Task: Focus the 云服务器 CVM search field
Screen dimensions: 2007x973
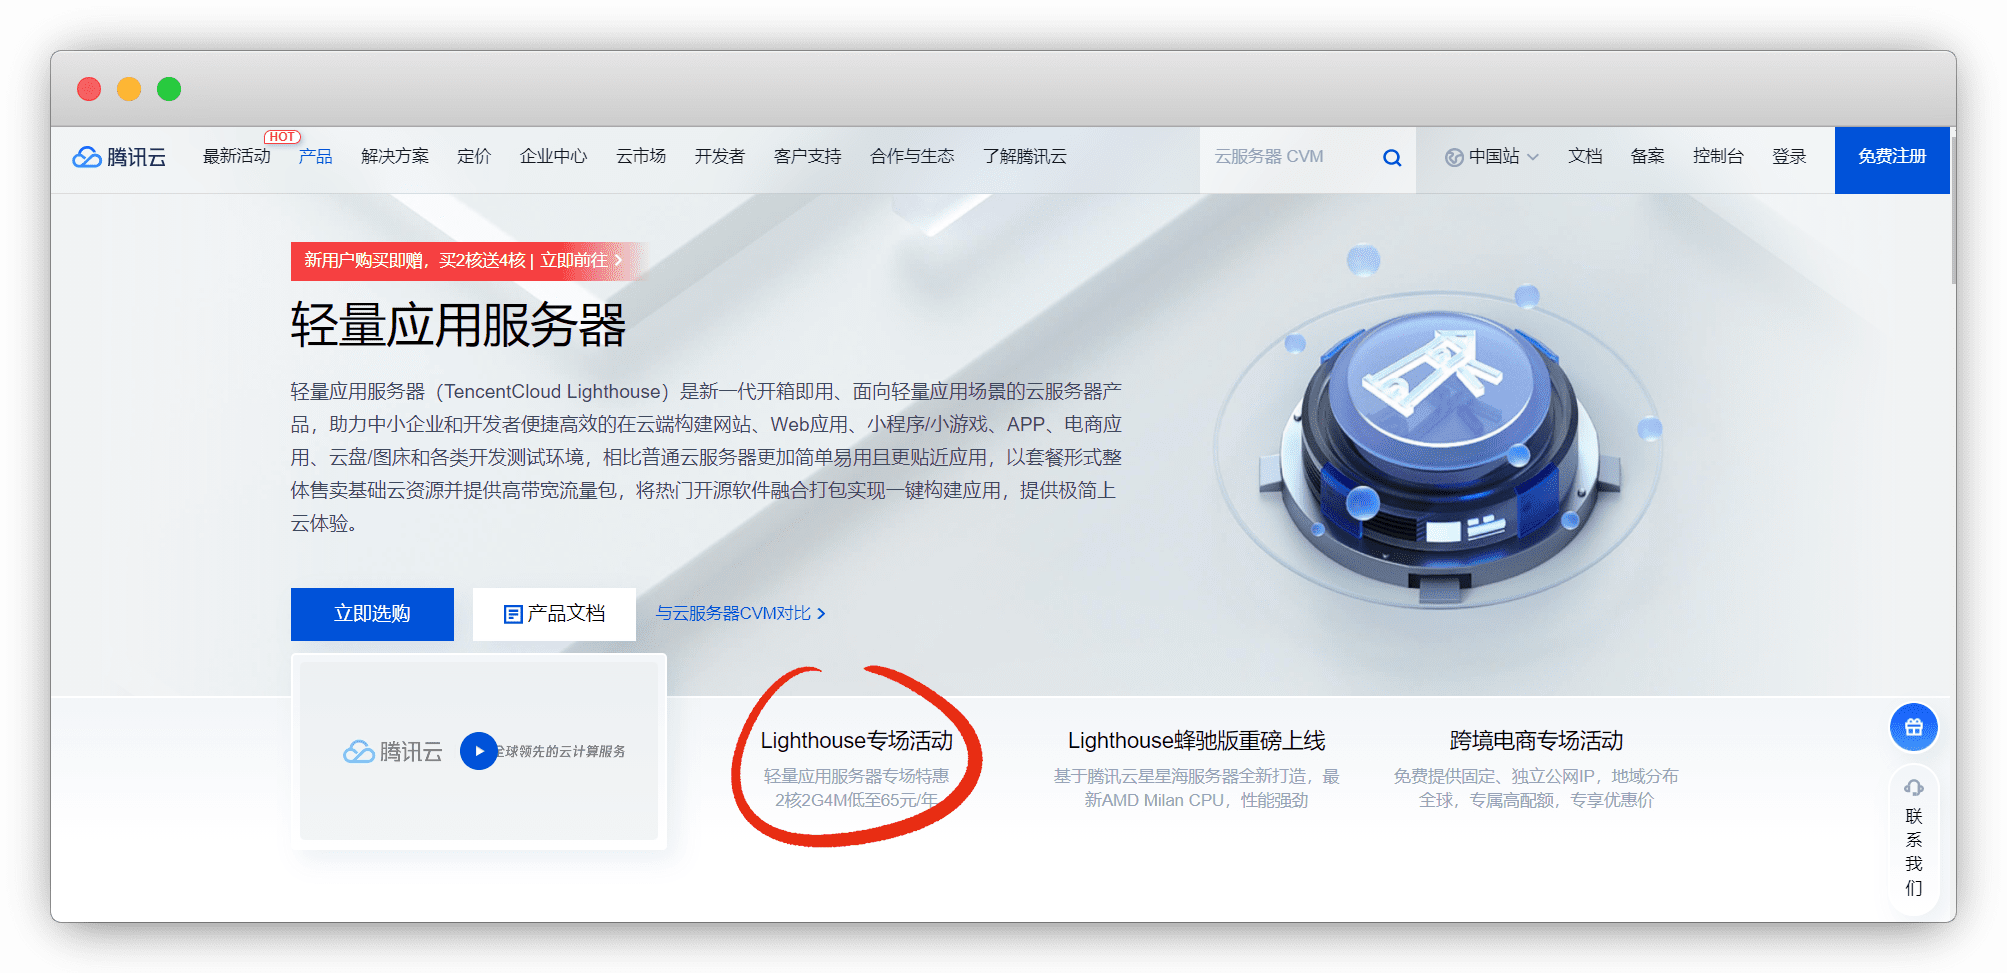Action: tap(1290, 157)
